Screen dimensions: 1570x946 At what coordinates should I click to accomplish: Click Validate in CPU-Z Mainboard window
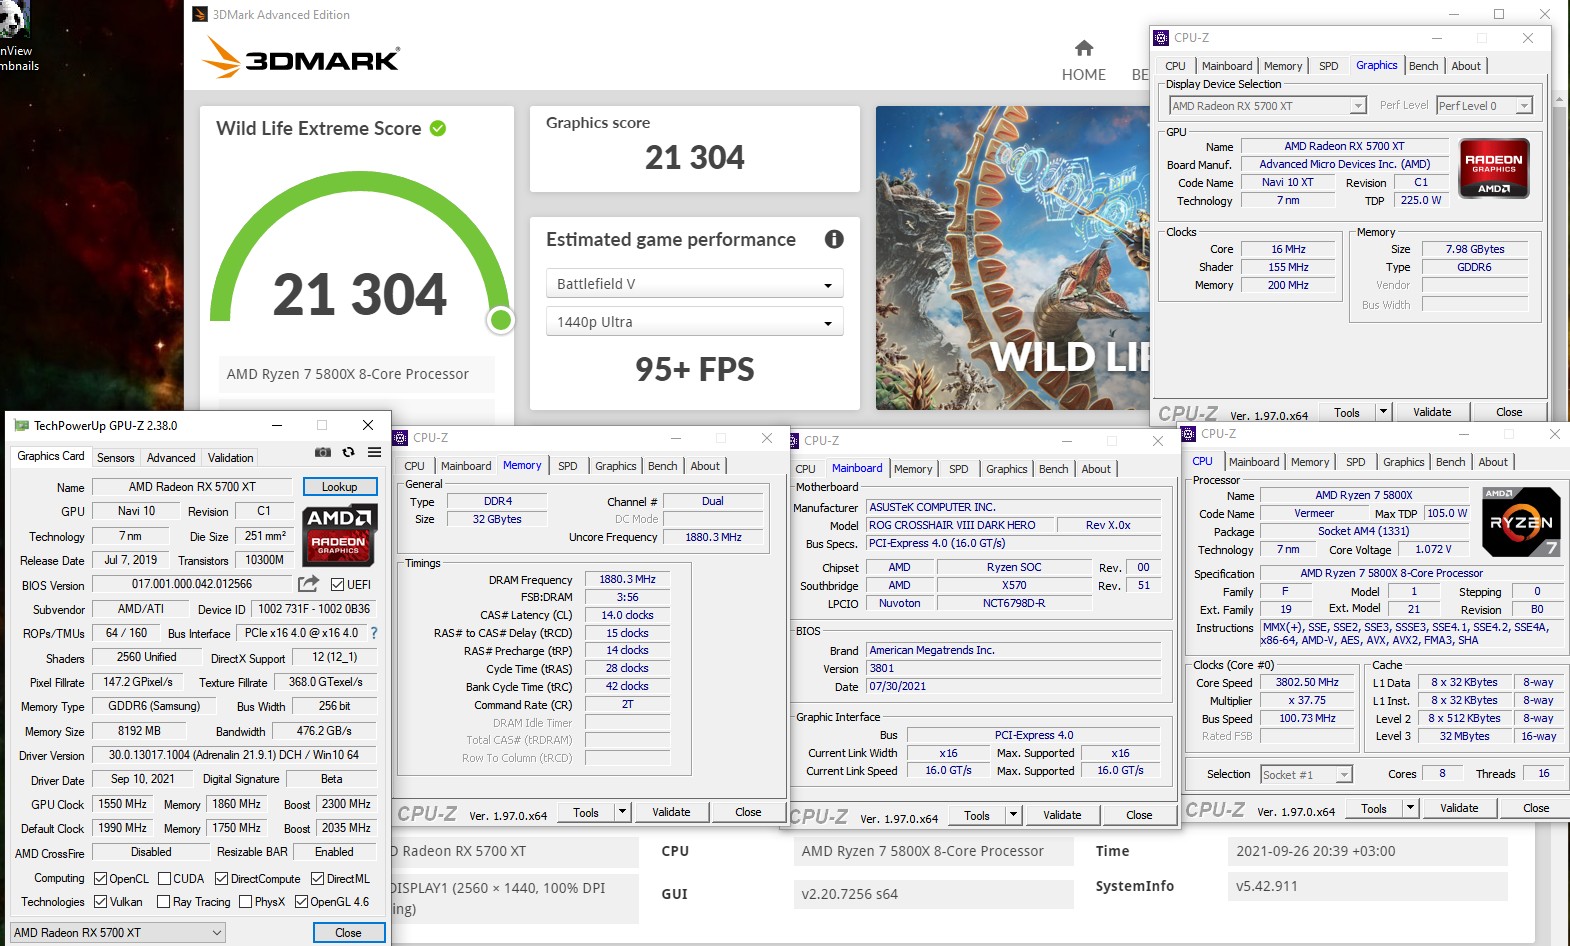tap(1062, 815)
